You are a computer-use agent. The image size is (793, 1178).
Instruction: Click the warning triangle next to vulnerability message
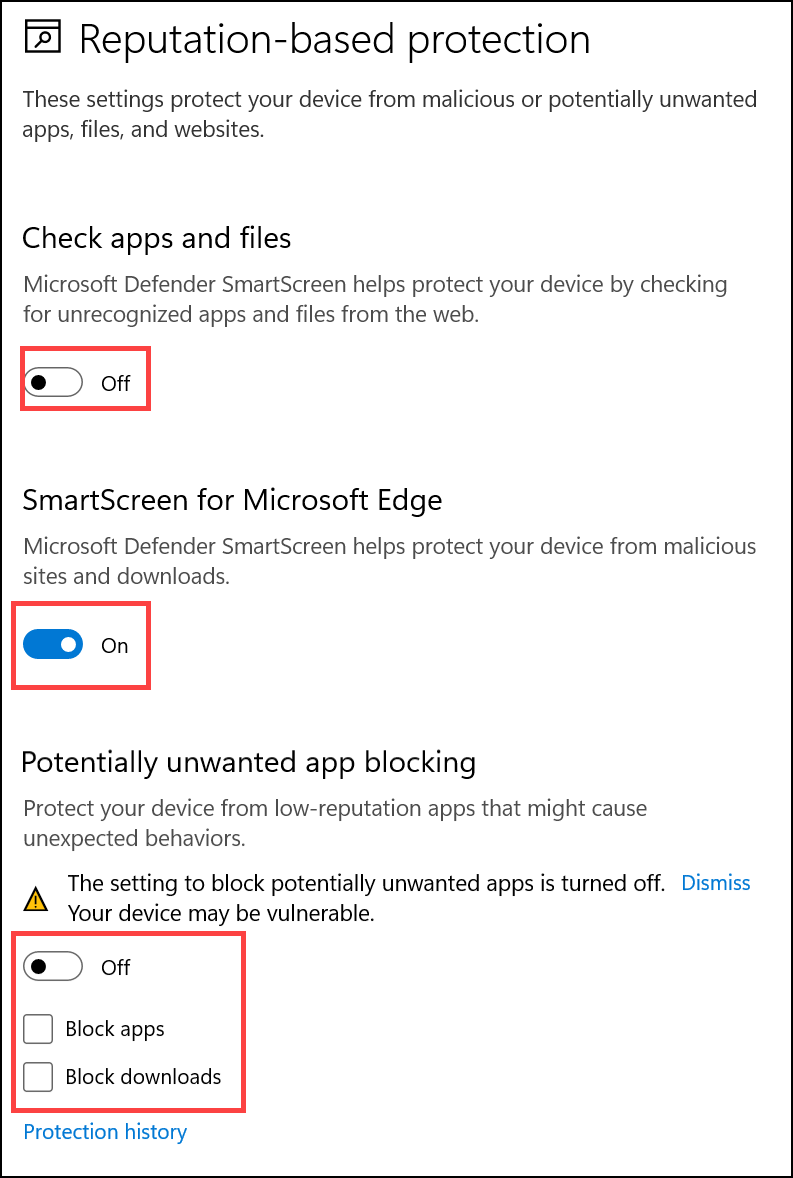(36, 898)
